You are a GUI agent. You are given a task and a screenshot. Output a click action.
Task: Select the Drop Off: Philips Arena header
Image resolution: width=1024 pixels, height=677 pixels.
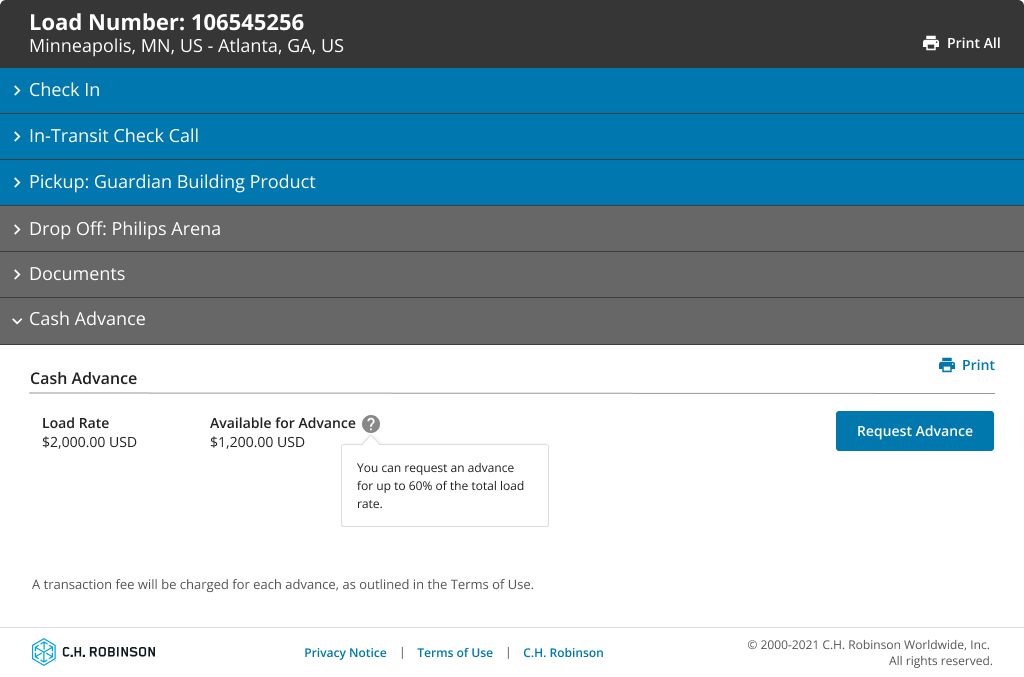coord(125,229)
